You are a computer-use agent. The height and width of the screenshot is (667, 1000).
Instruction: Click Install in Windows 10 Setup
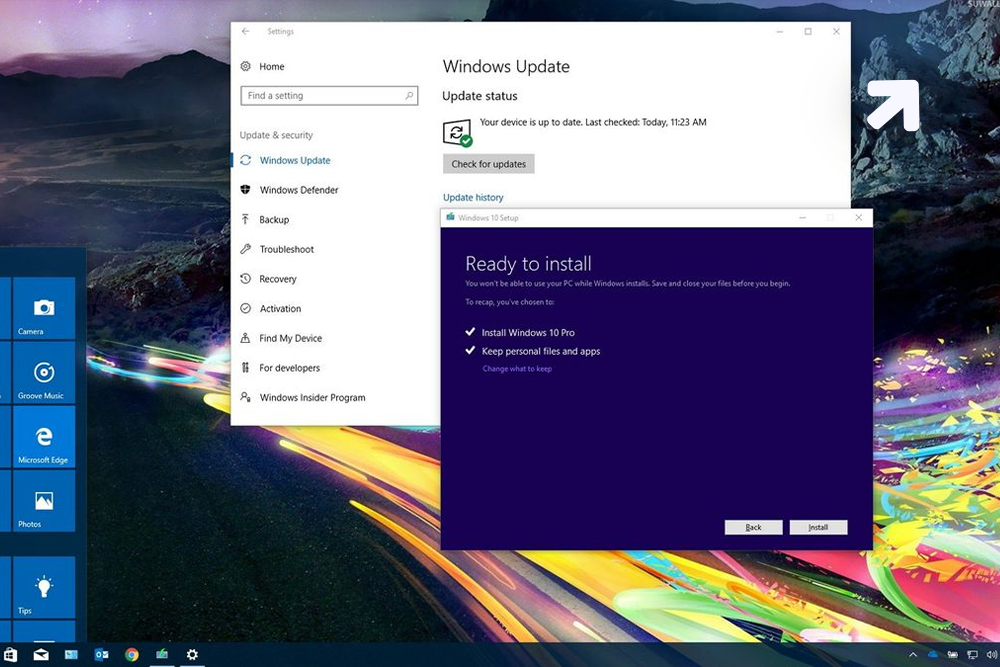[818, 527]
